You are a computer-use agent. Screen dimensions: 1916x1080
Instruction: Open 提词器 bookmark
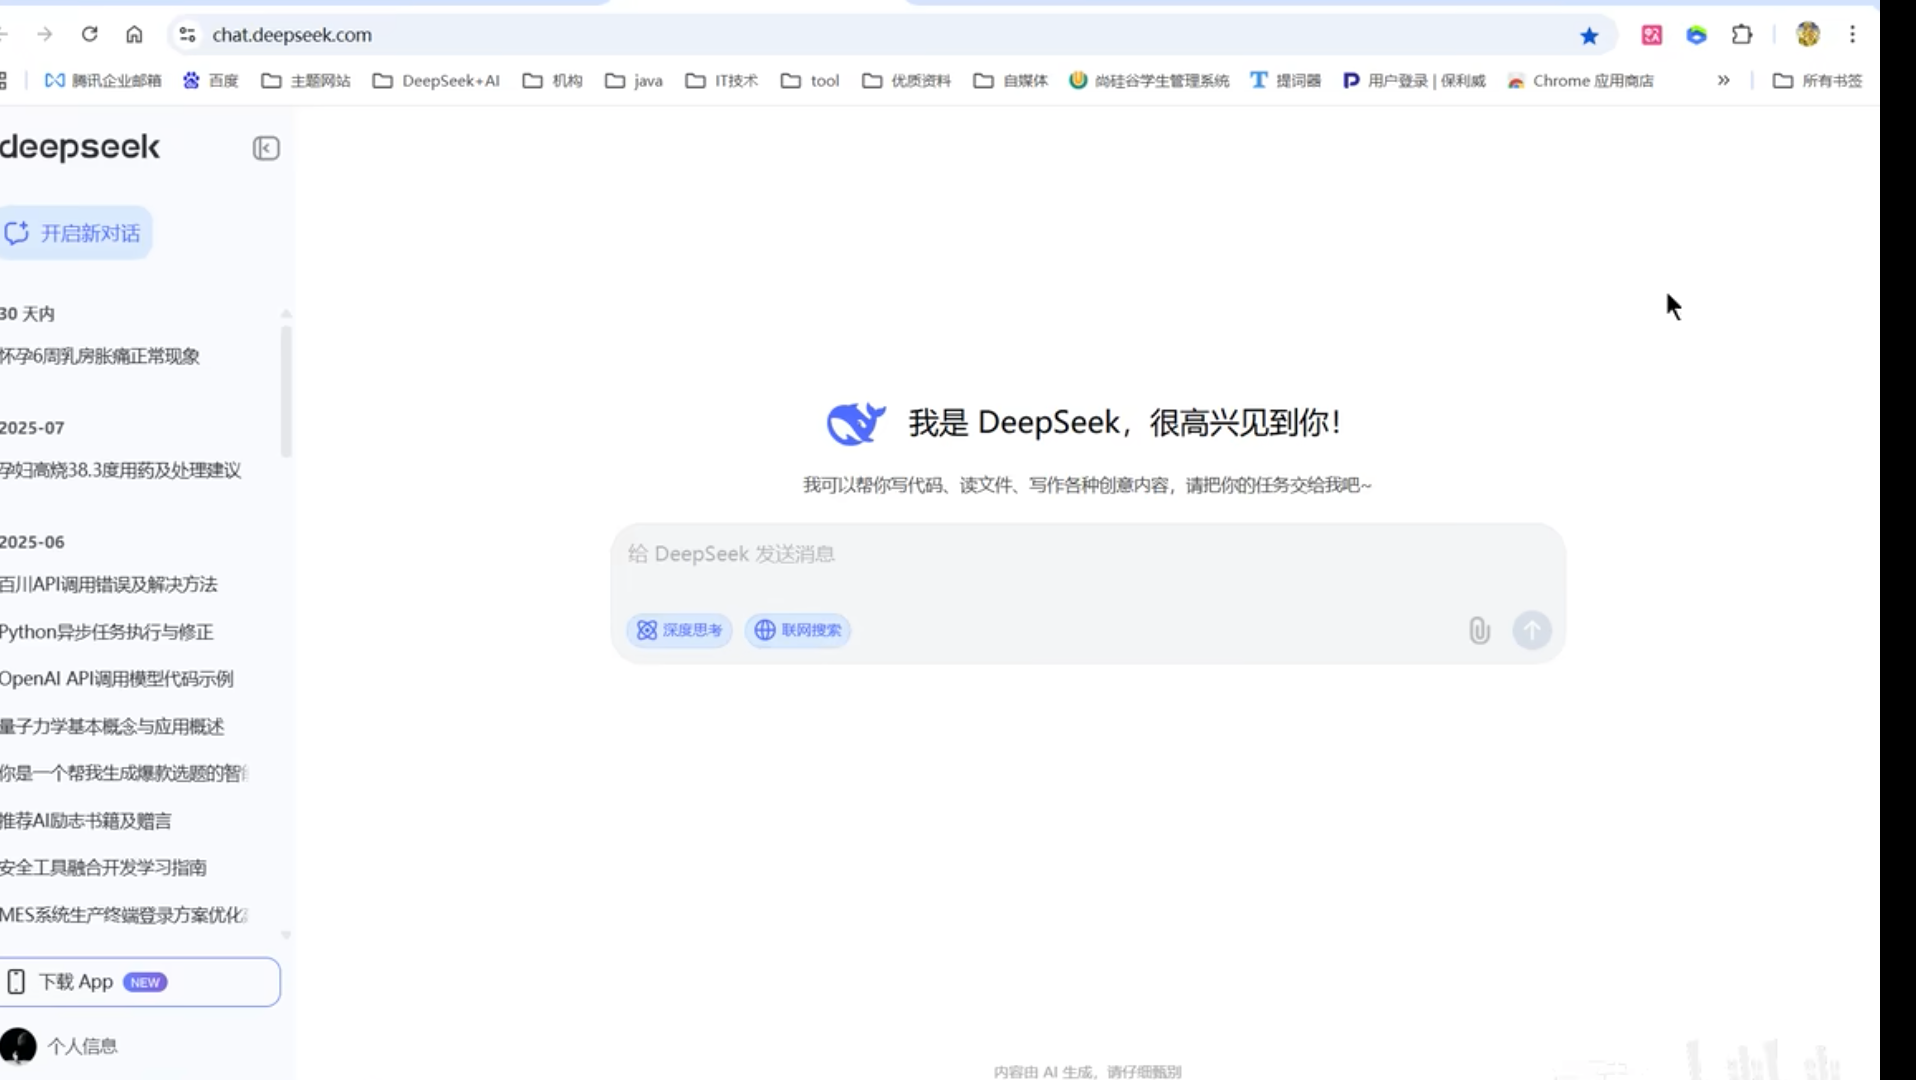pos(1285,81)
